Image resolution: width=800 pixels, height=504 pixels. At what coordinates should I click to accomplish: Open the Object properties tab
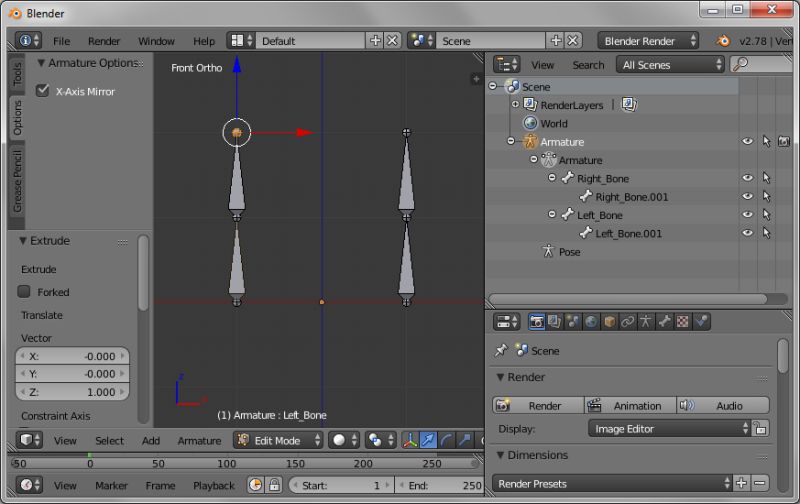click(609, 321)
